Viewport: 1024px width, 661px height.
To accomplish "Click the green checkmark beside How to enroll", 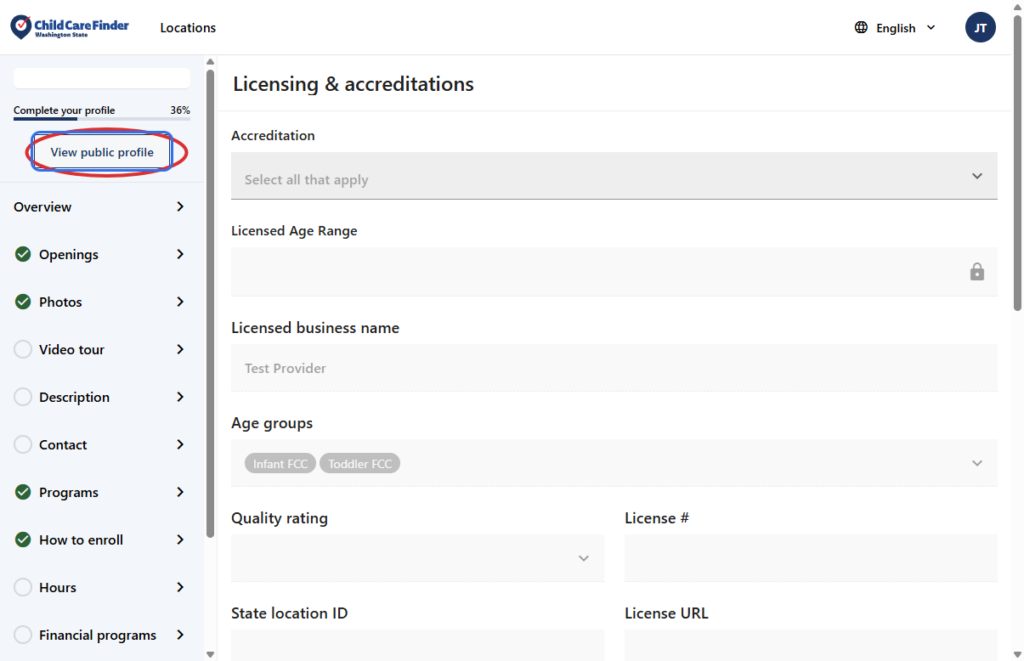I will pyautogui.click(x=23, y=540).
